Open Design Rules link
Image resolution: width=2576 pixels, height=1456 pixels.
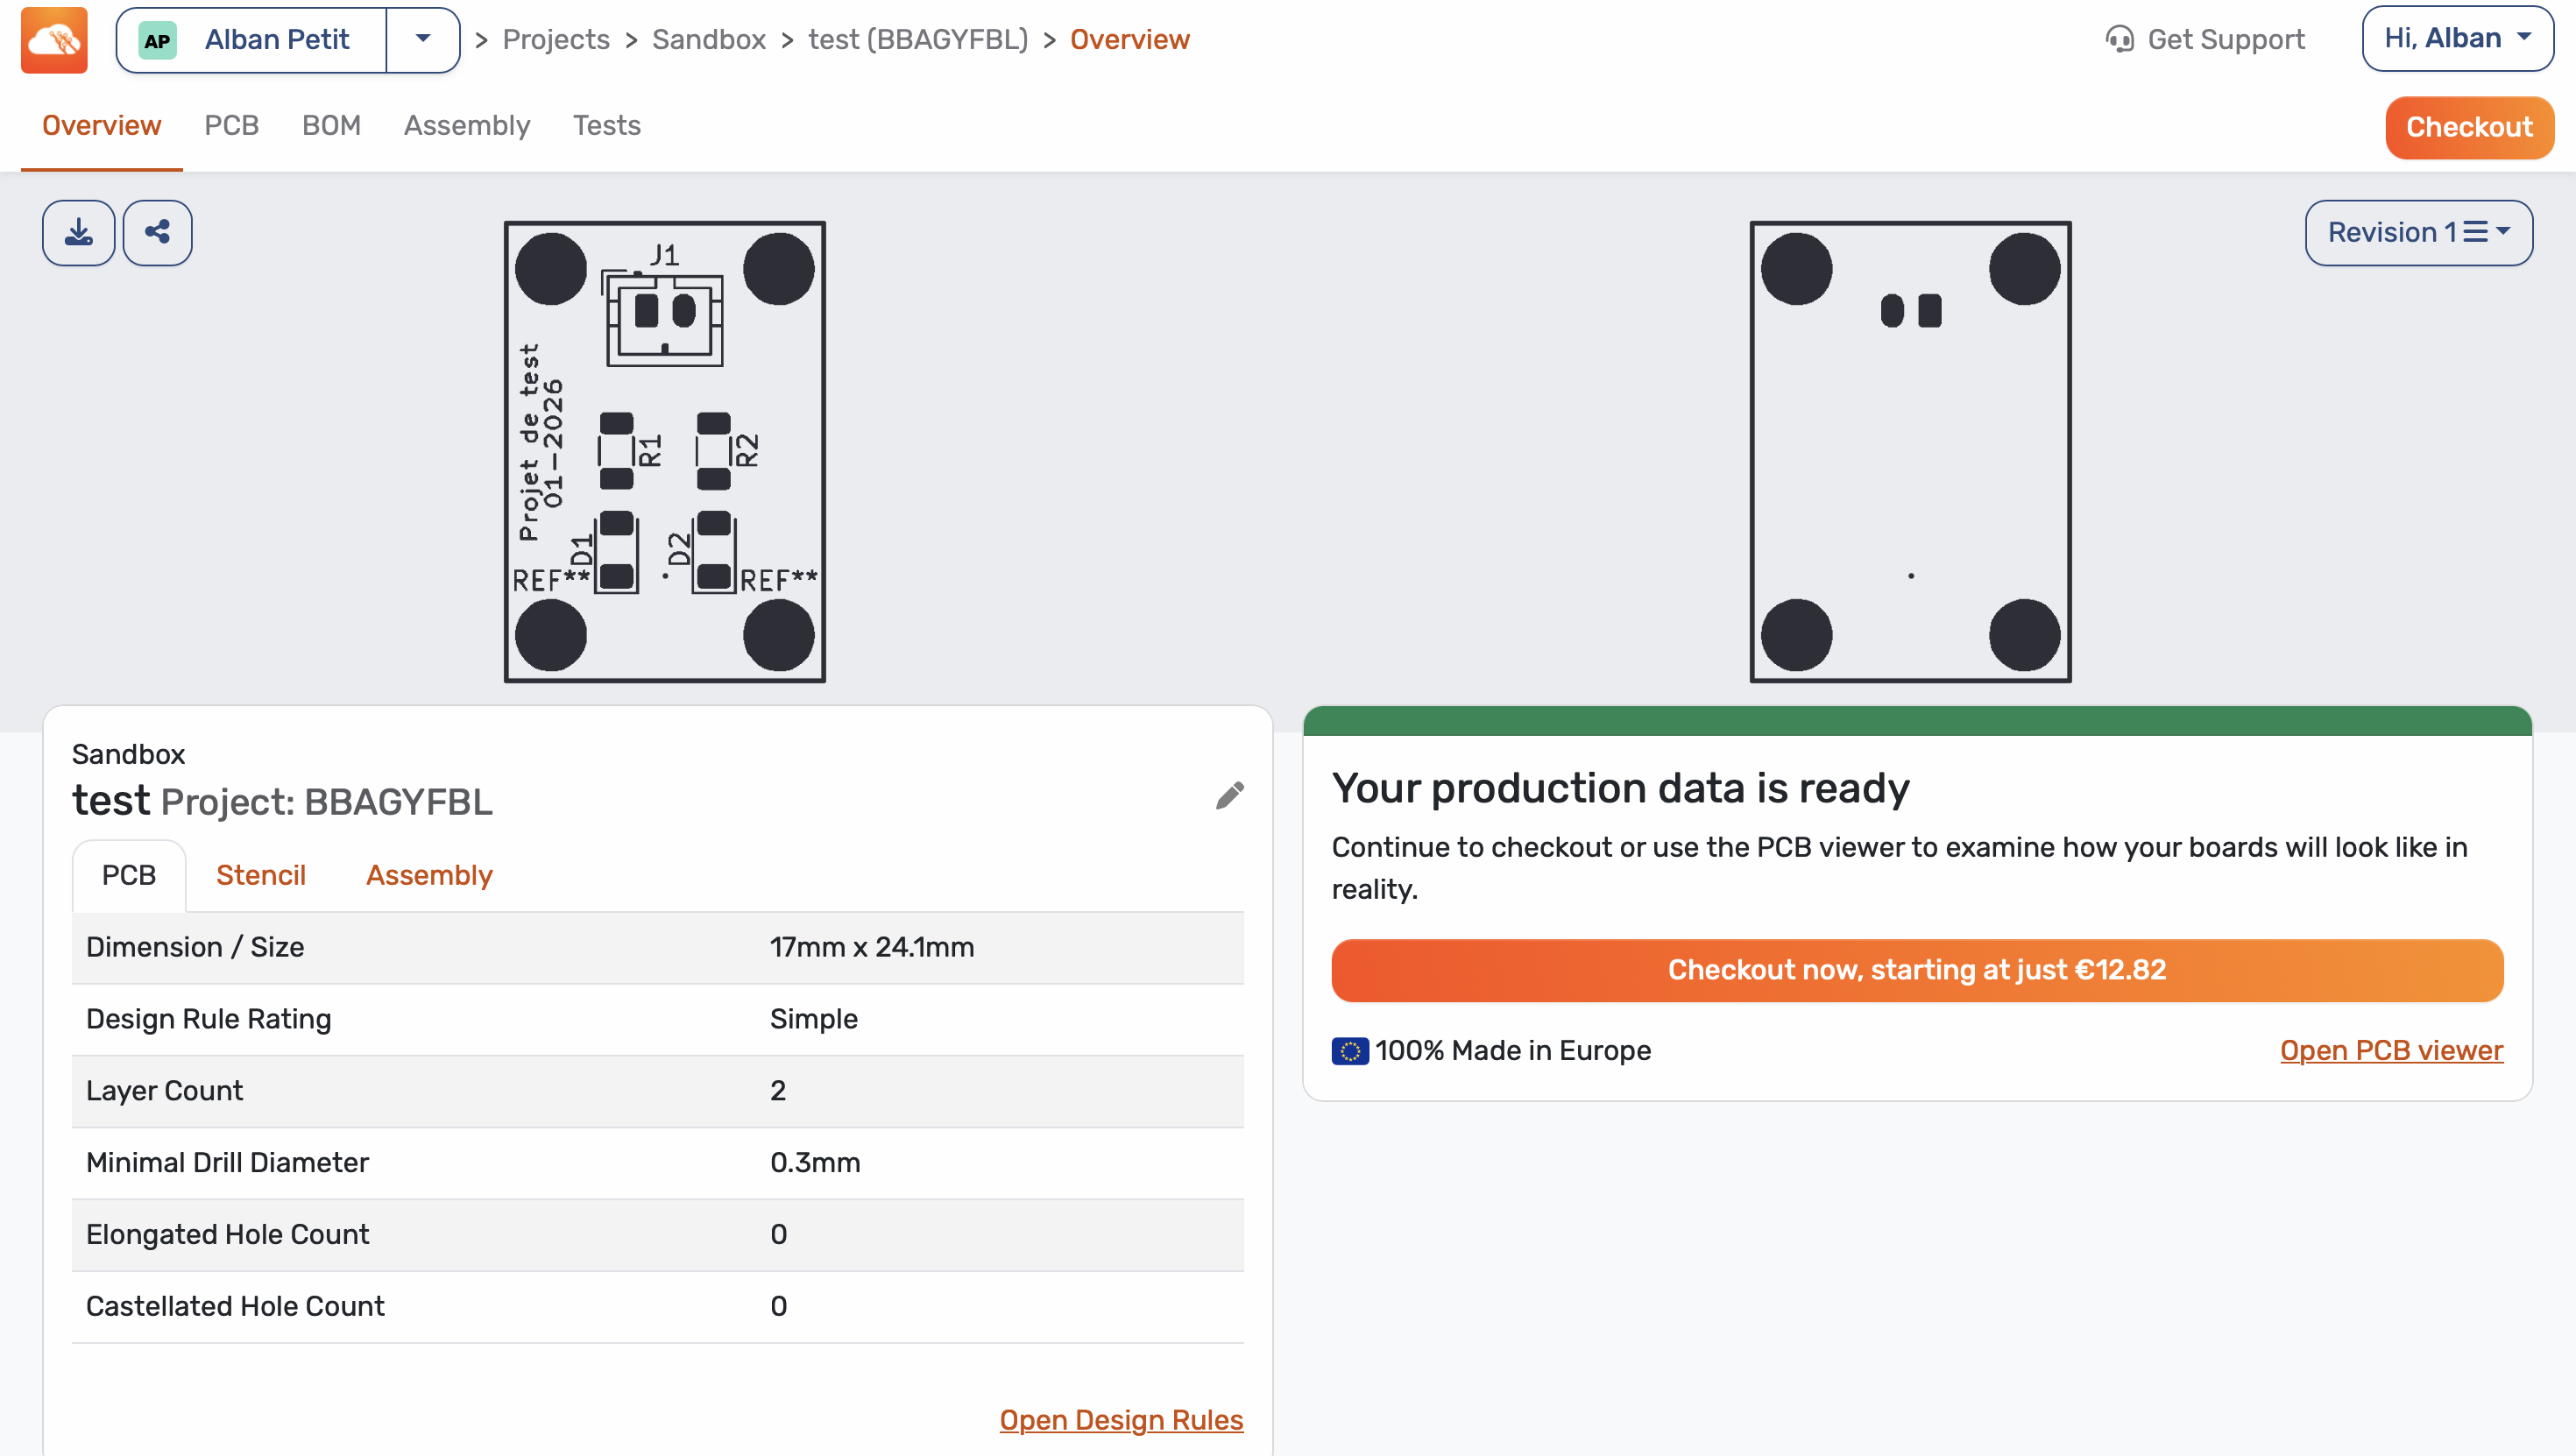(1120, 1420)
